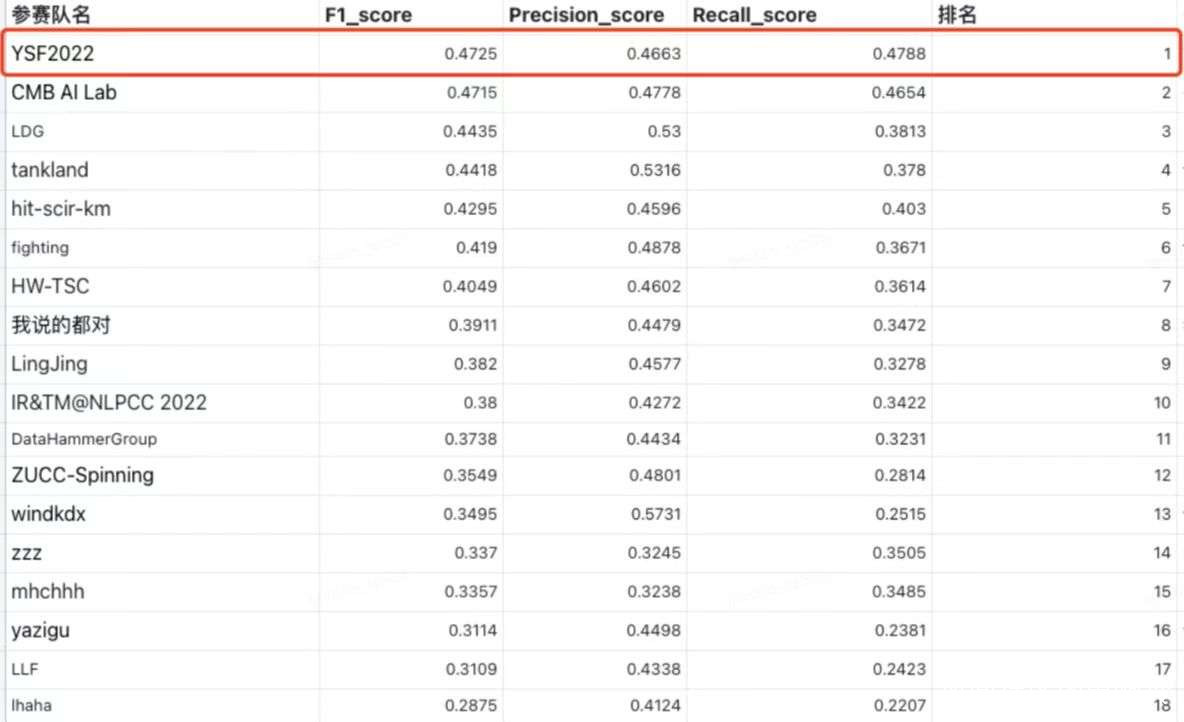Screen dimensions: 1184x722
Task: Select the YSF2022 team name cell
Action: (x=51, y=54)
